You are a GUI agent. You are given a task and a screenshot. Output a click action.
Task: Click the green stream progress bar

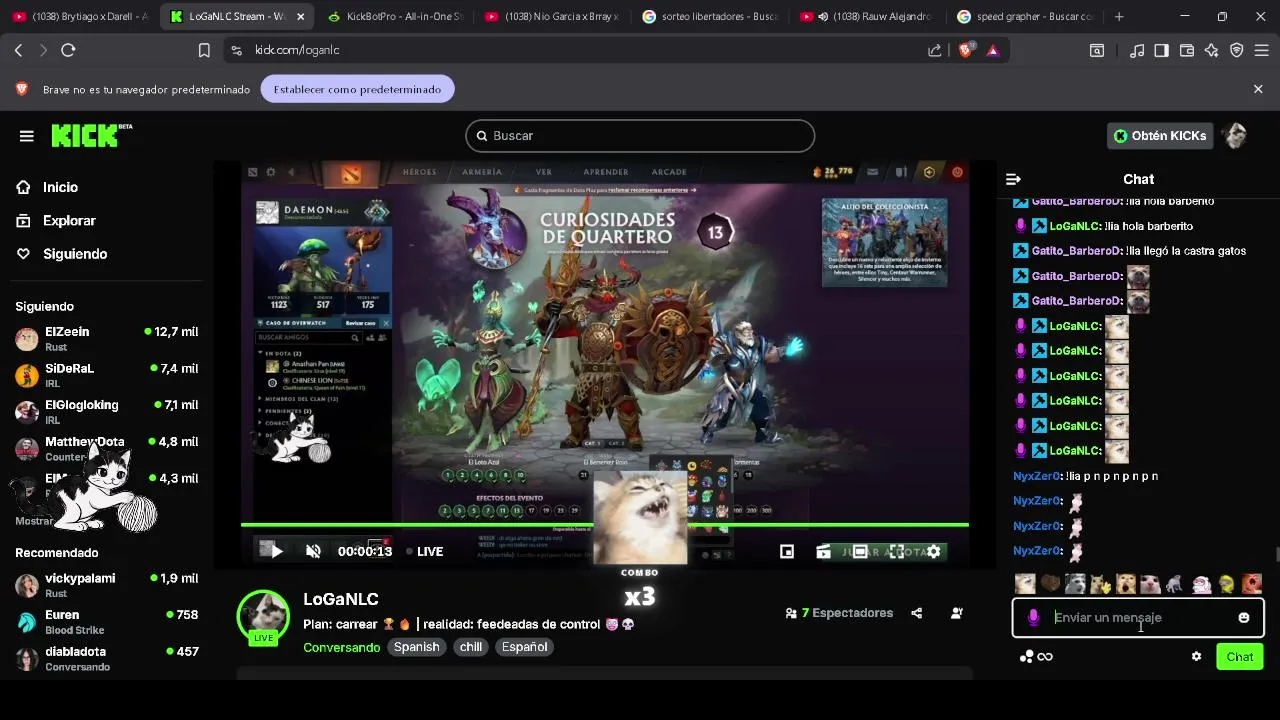(x=604, y=524)
